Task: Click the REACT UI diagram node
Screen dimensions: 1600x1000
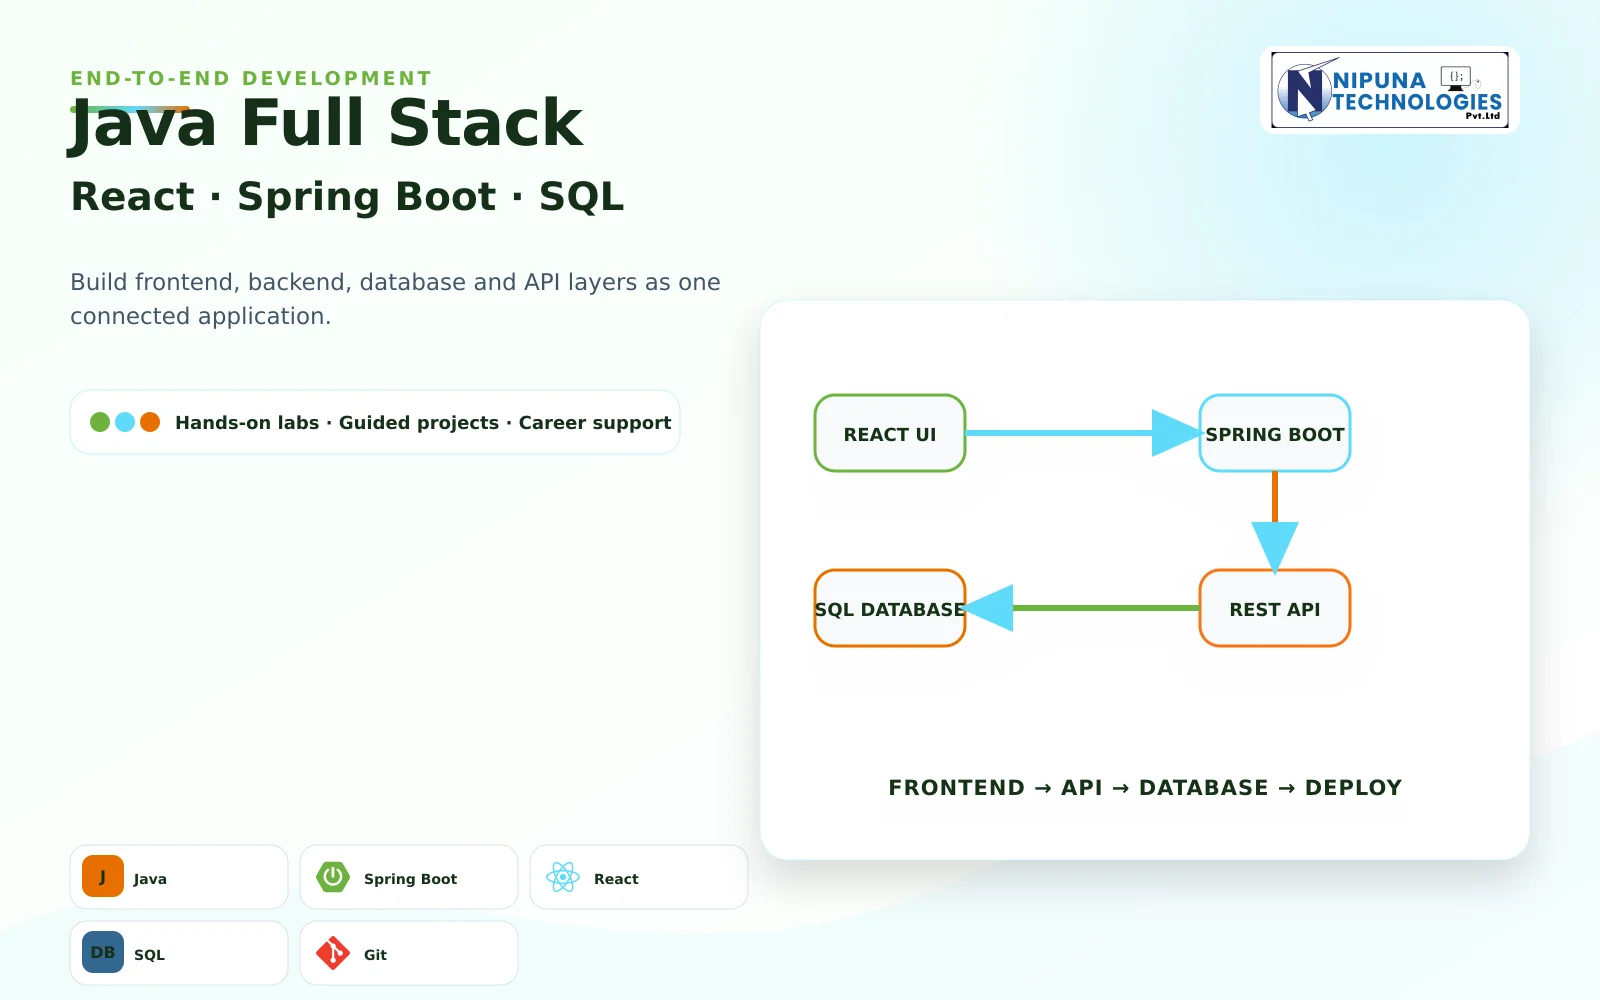Action: coord(890,433)
